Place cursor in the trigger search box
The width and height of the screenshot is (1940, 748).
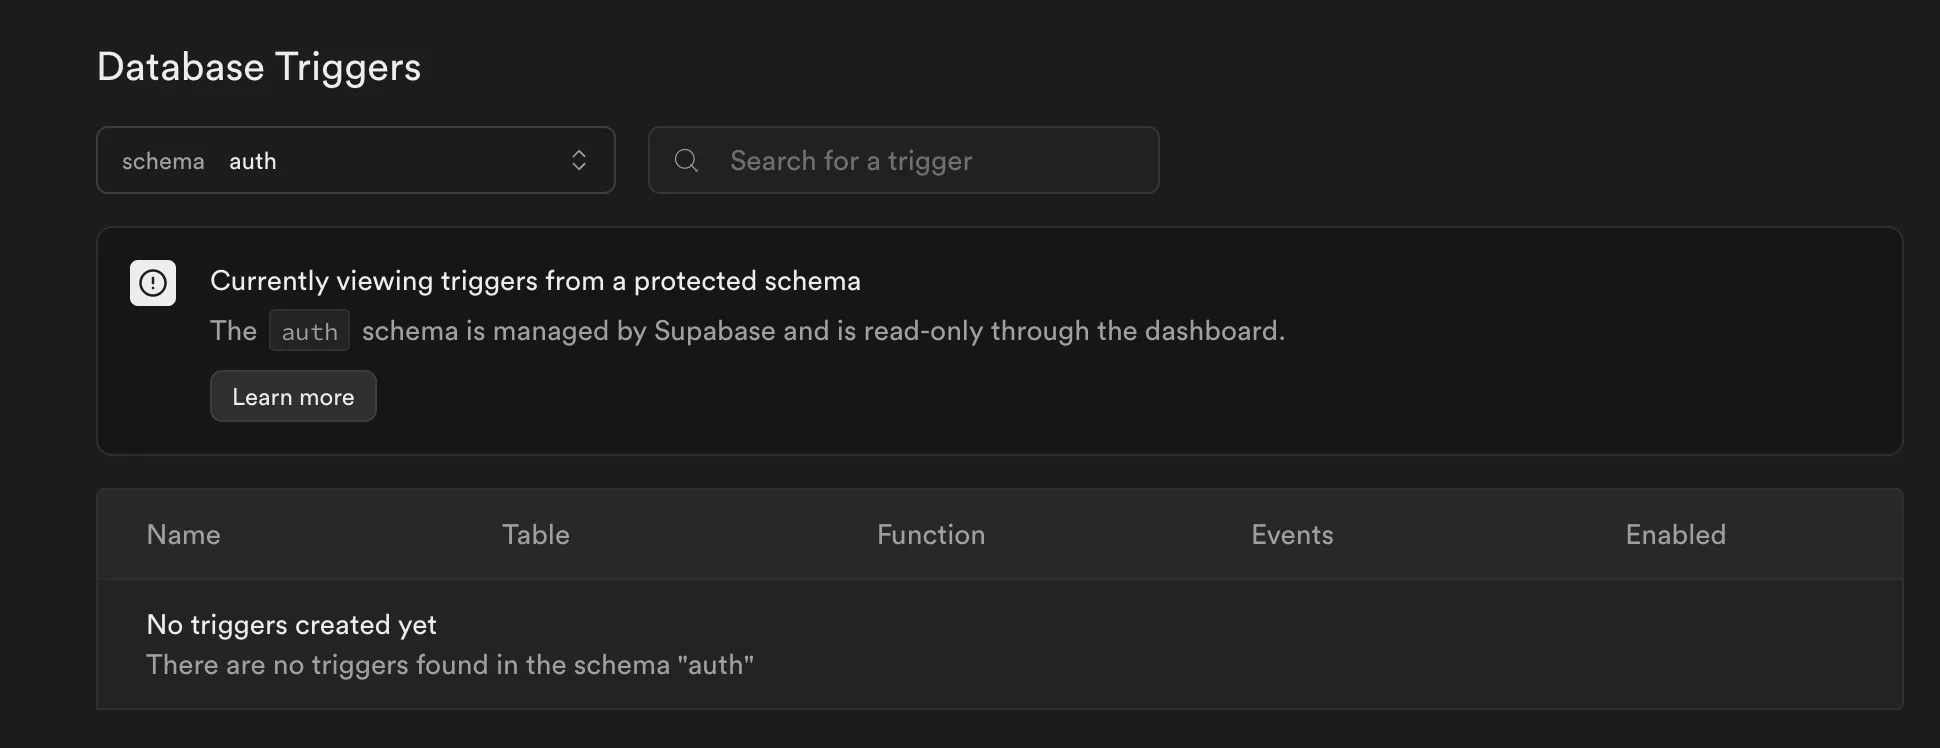[x=901, y=160]
